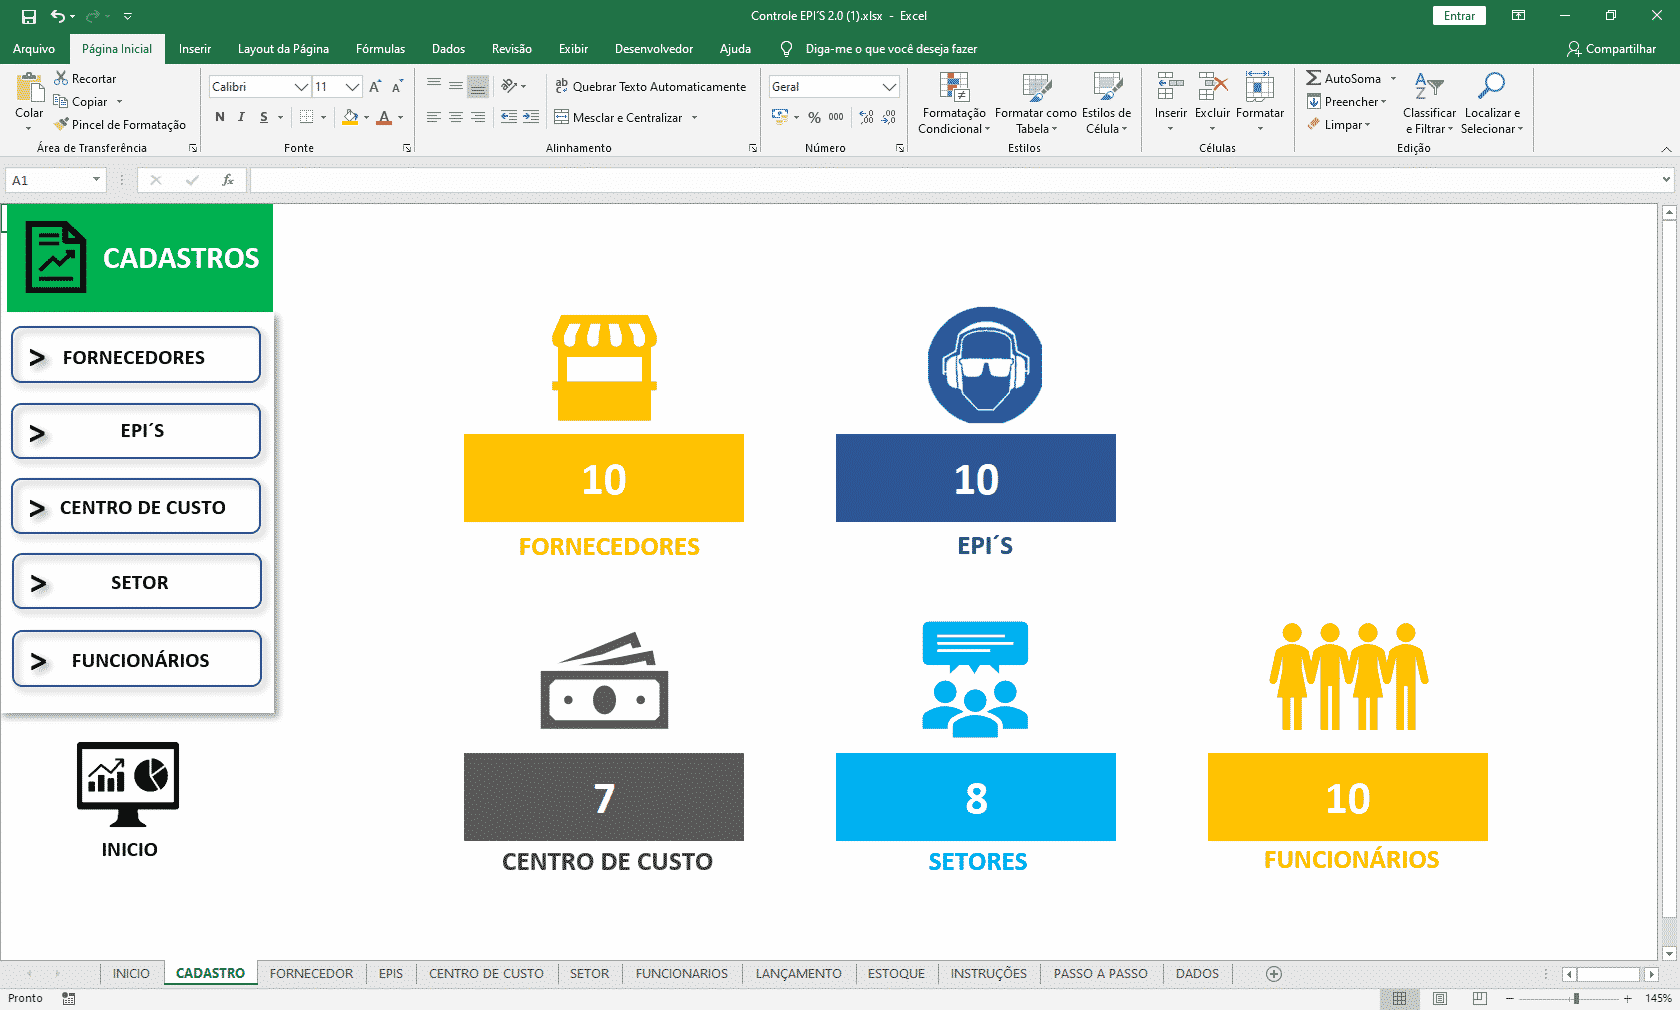Click the money Centro de Custo icon
The image size is (1680, 1010).
point(604,681)
